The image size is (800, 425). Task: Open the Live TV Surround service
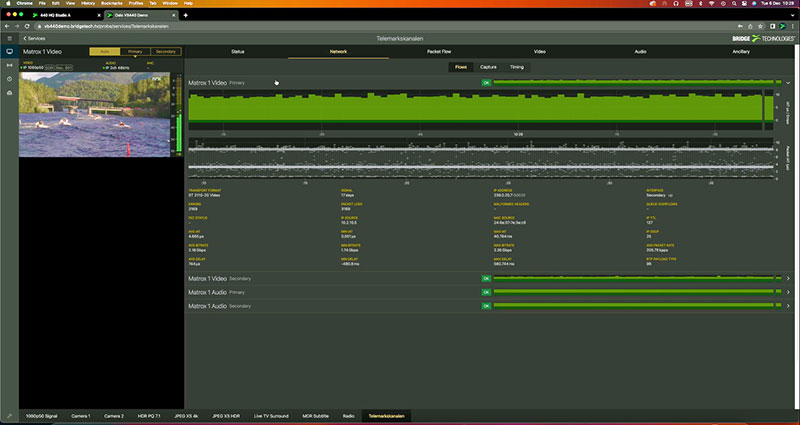[270, 415]
